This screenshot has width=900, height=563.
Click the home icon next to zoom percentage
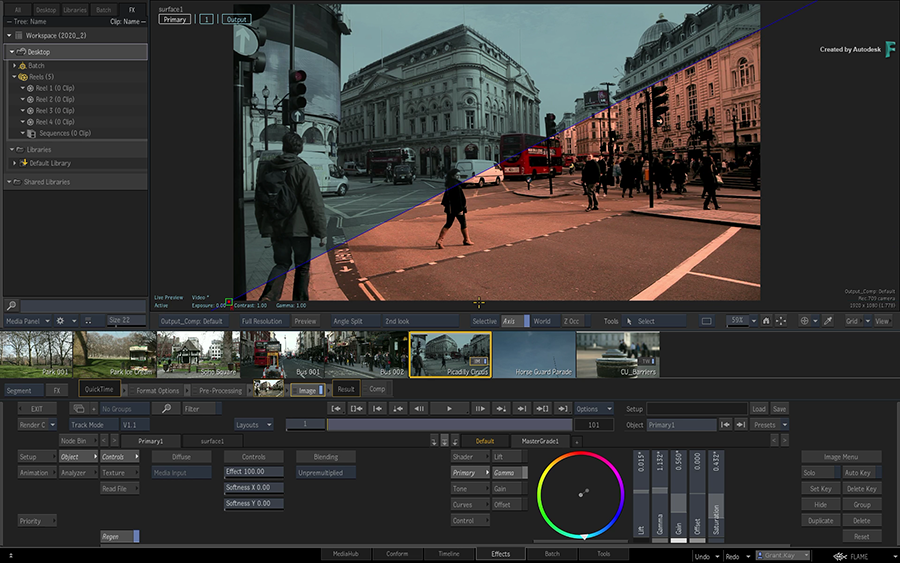pos(766,321)
